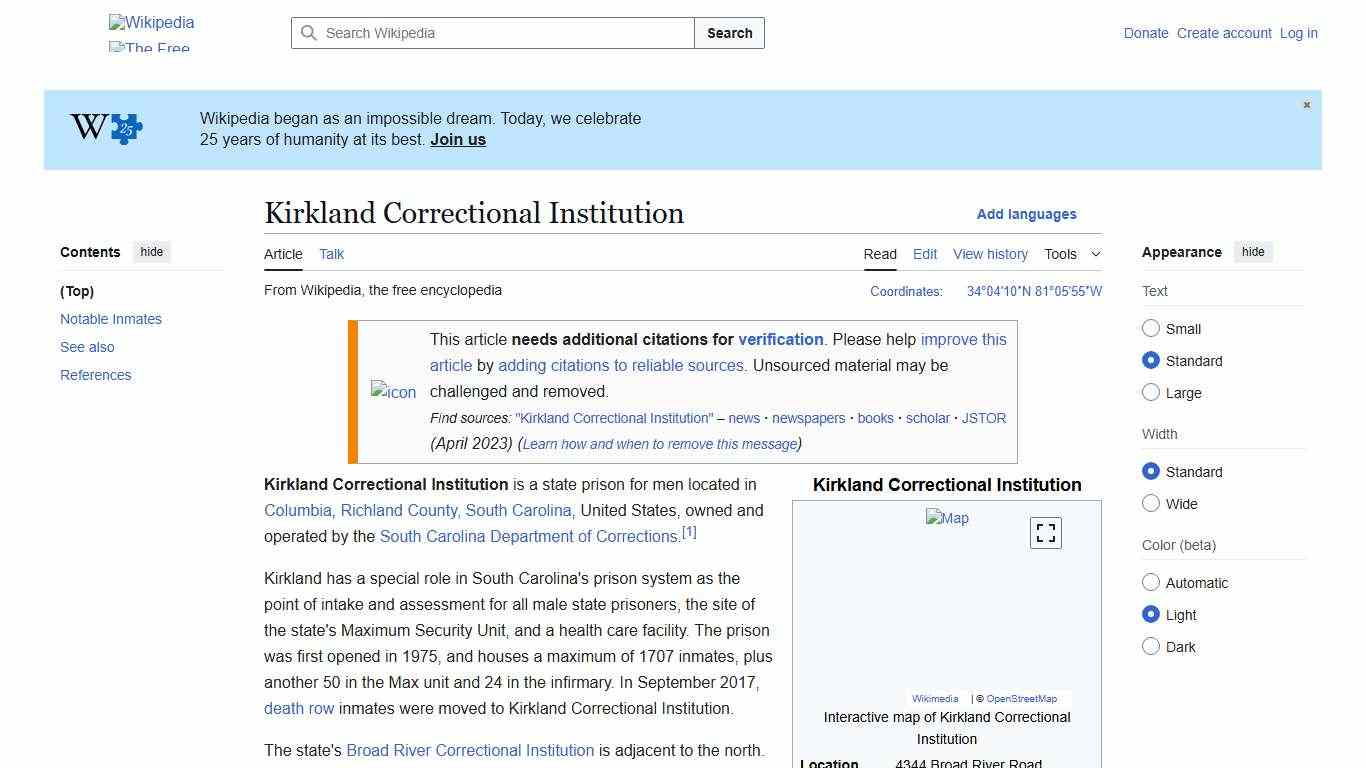The height and width of the screenshot is (768, 1366).
Task: Switch to the Talk tab
Action: [331, 254]
